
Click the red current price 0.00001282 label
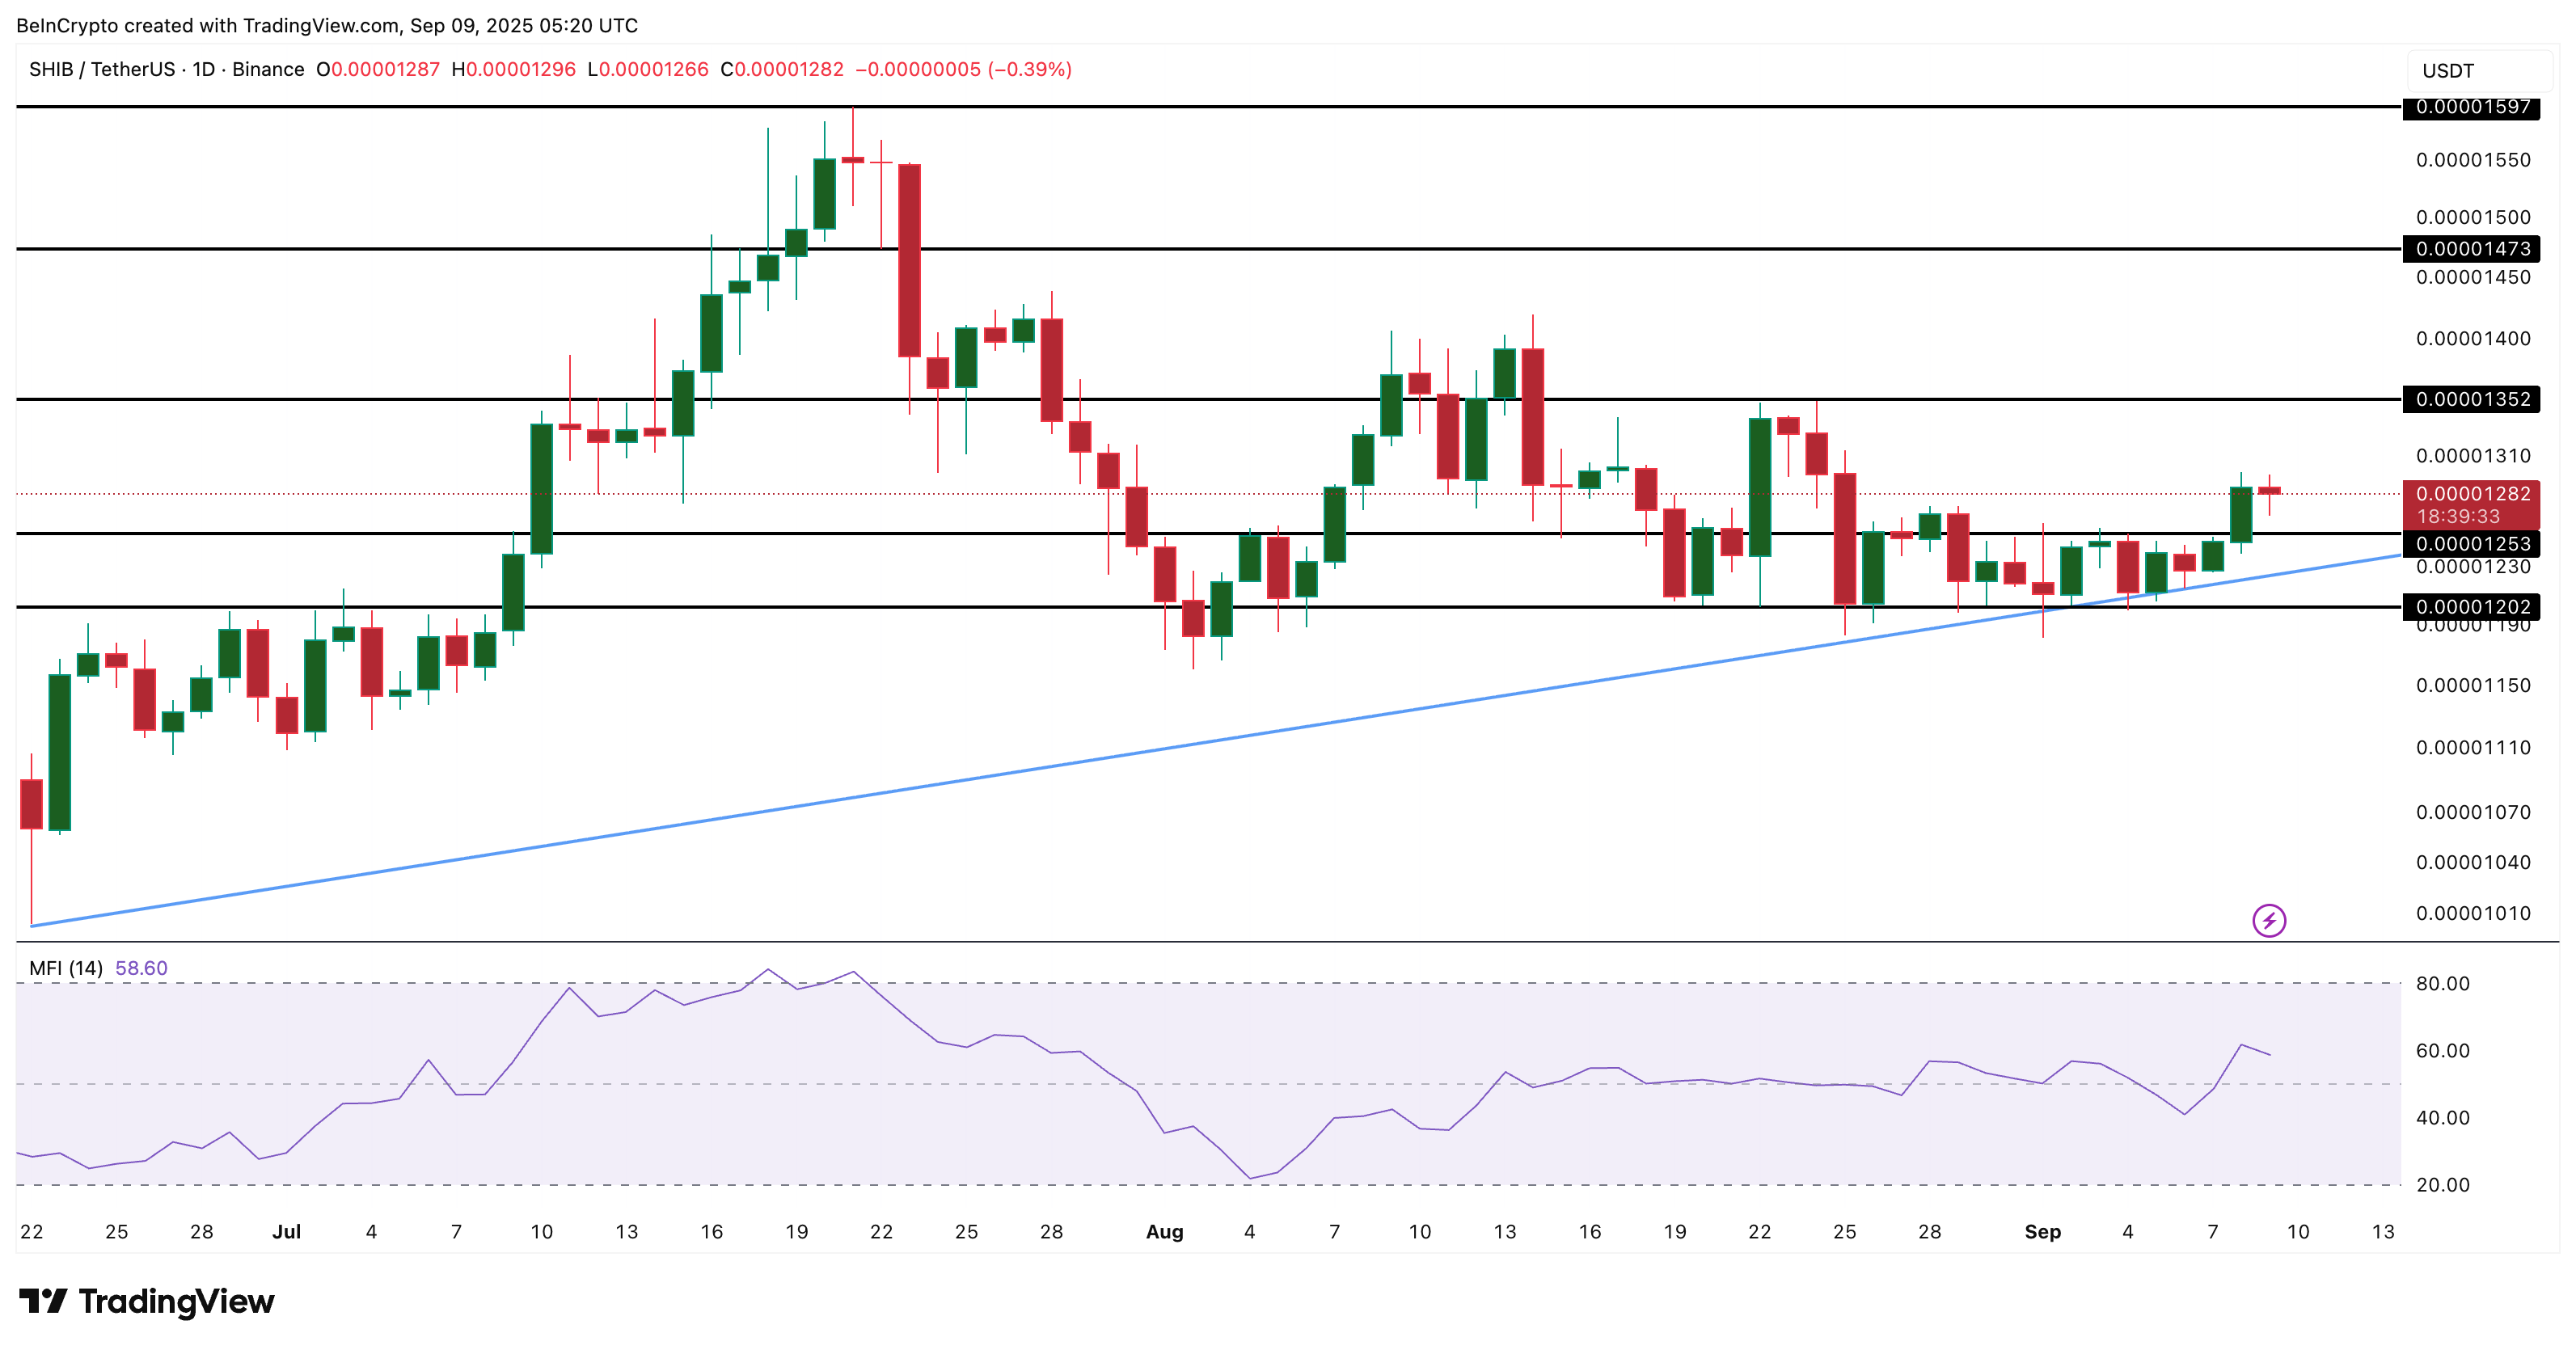[2471, 494]
